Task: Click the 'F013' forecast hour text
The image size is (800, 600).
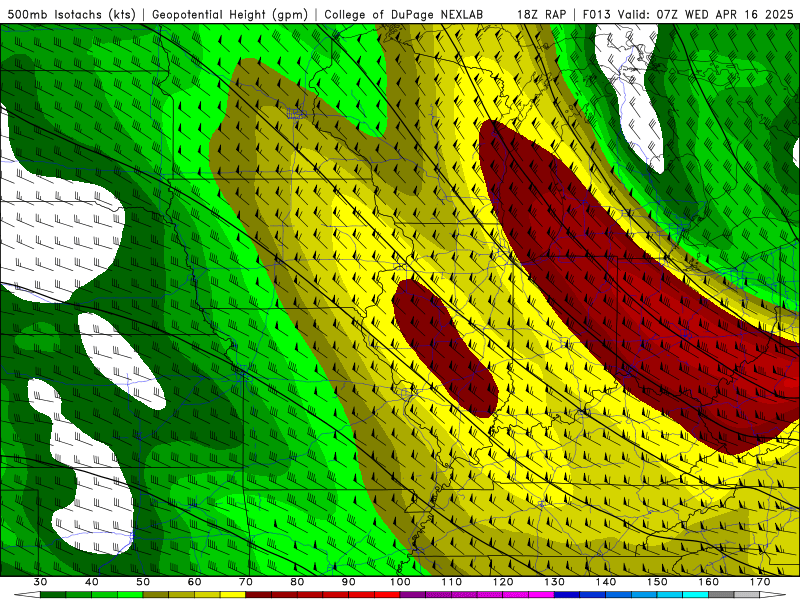Action: 596,14
